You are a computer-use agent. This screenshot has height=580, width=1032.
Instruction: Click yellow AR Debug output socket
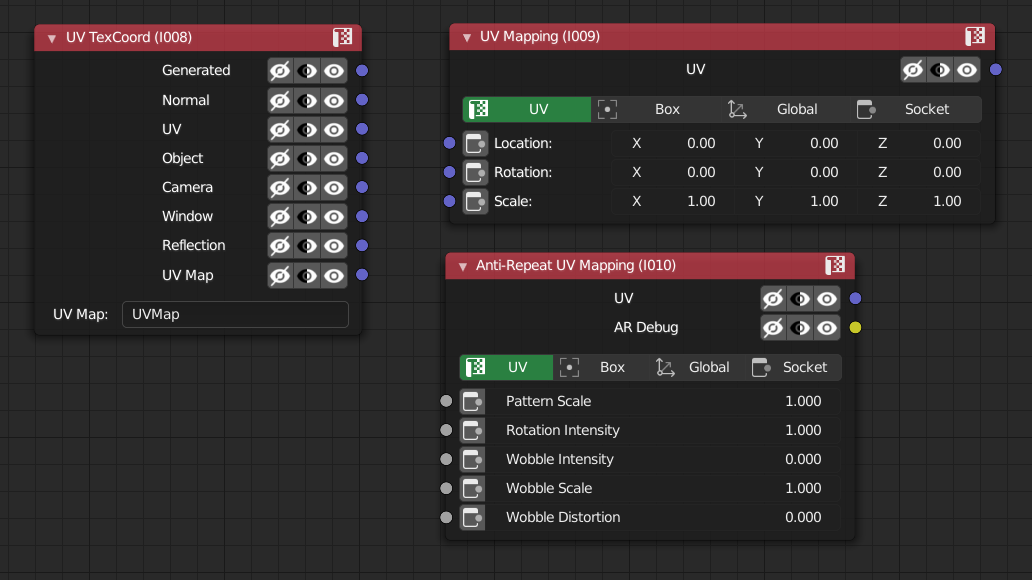click(855, 327)
